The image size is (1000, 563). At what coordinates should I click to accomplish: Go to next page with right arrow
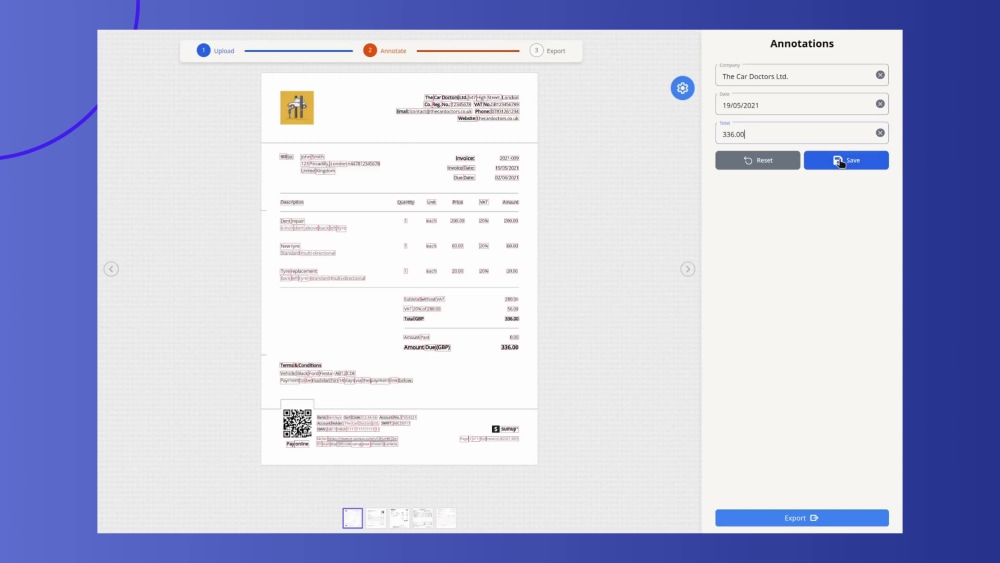click(x=687, y=269)
